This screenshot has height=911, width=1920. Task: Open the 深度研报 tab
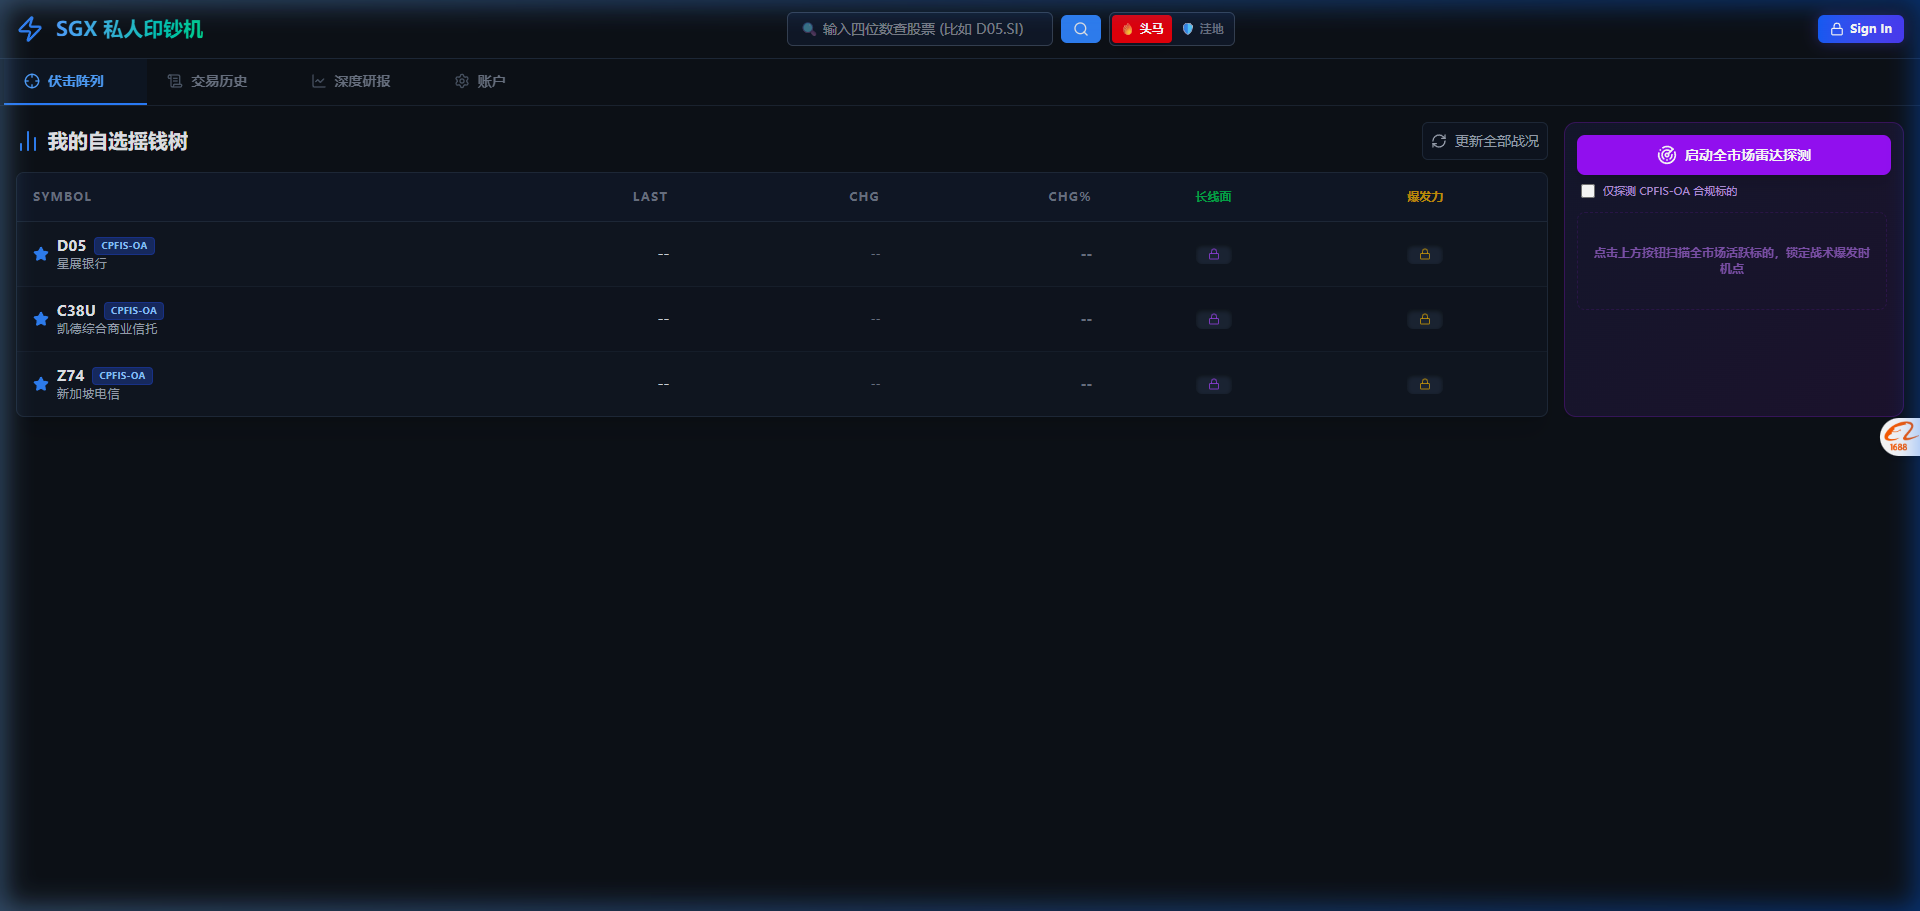(351, 81)
